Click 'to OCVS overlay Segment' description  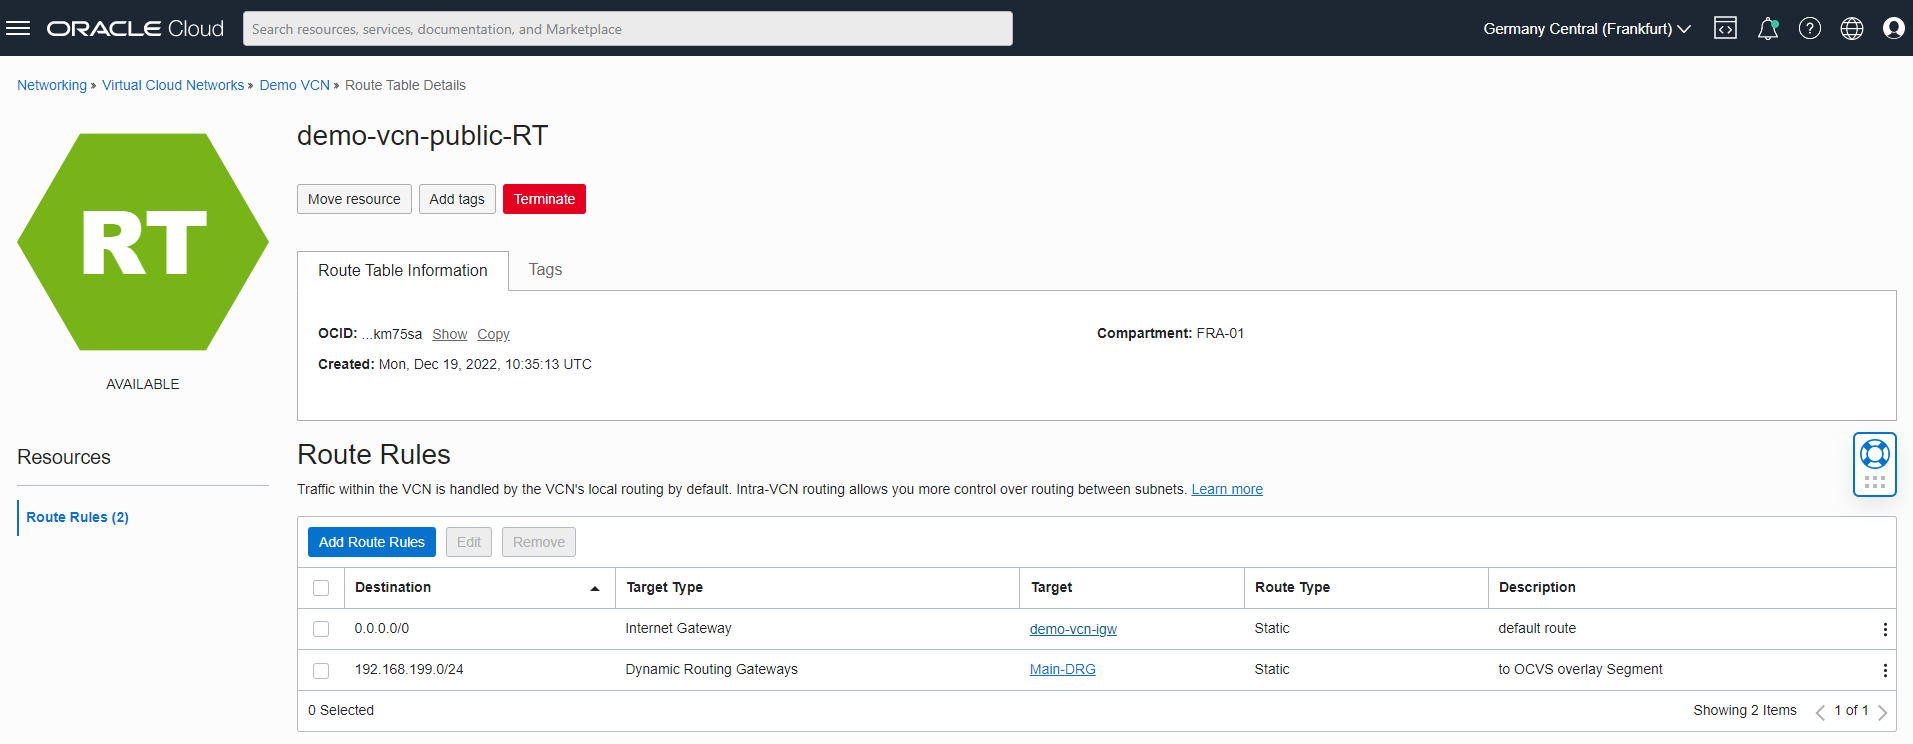point(1580,670)
